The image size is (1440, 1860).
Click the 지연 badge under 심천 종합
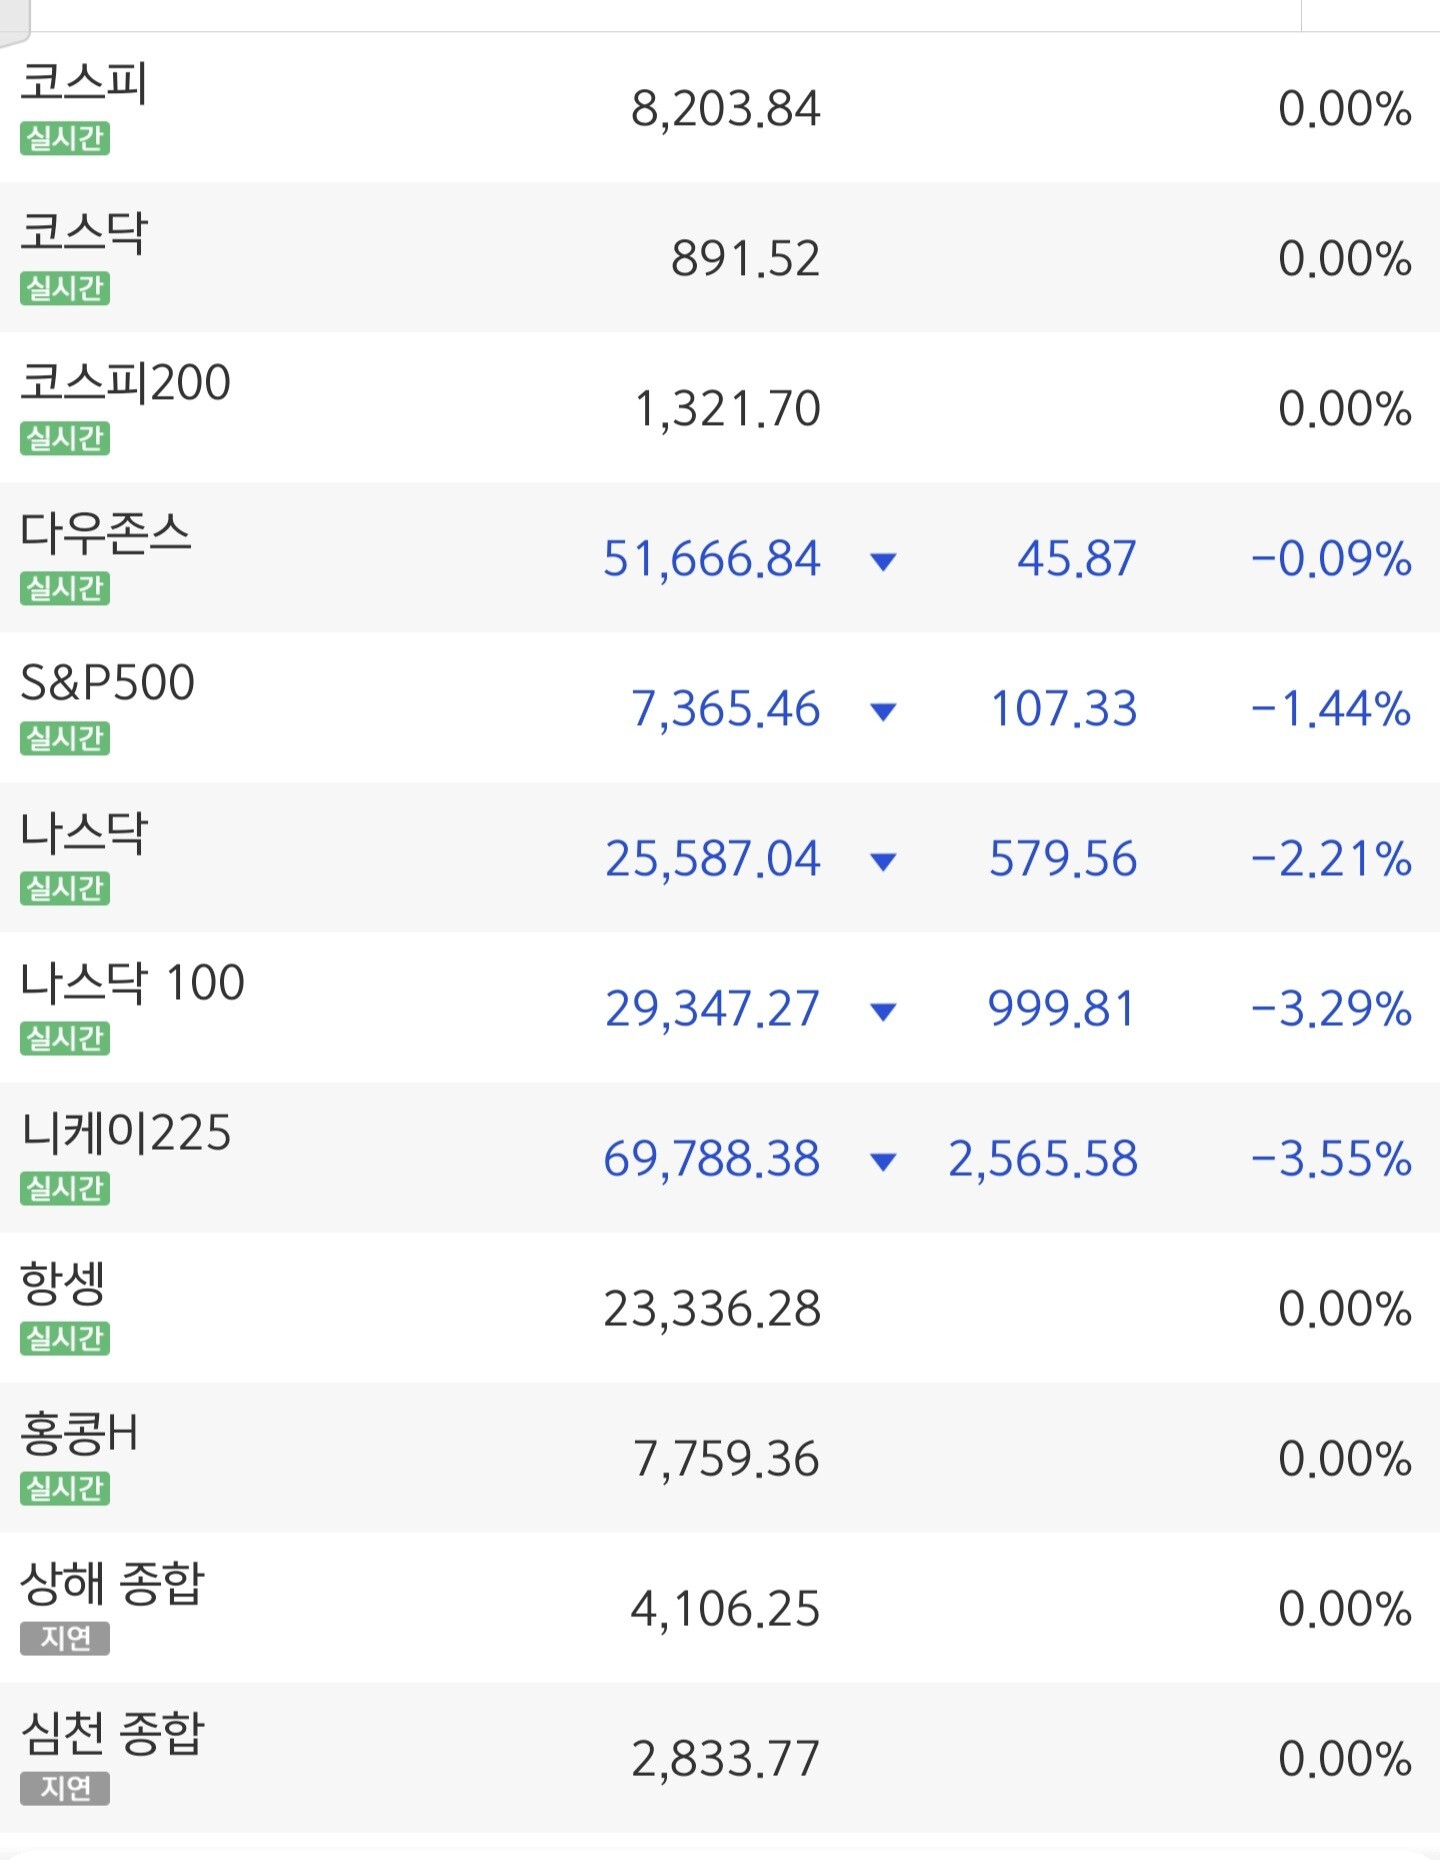coord(65,1788)
